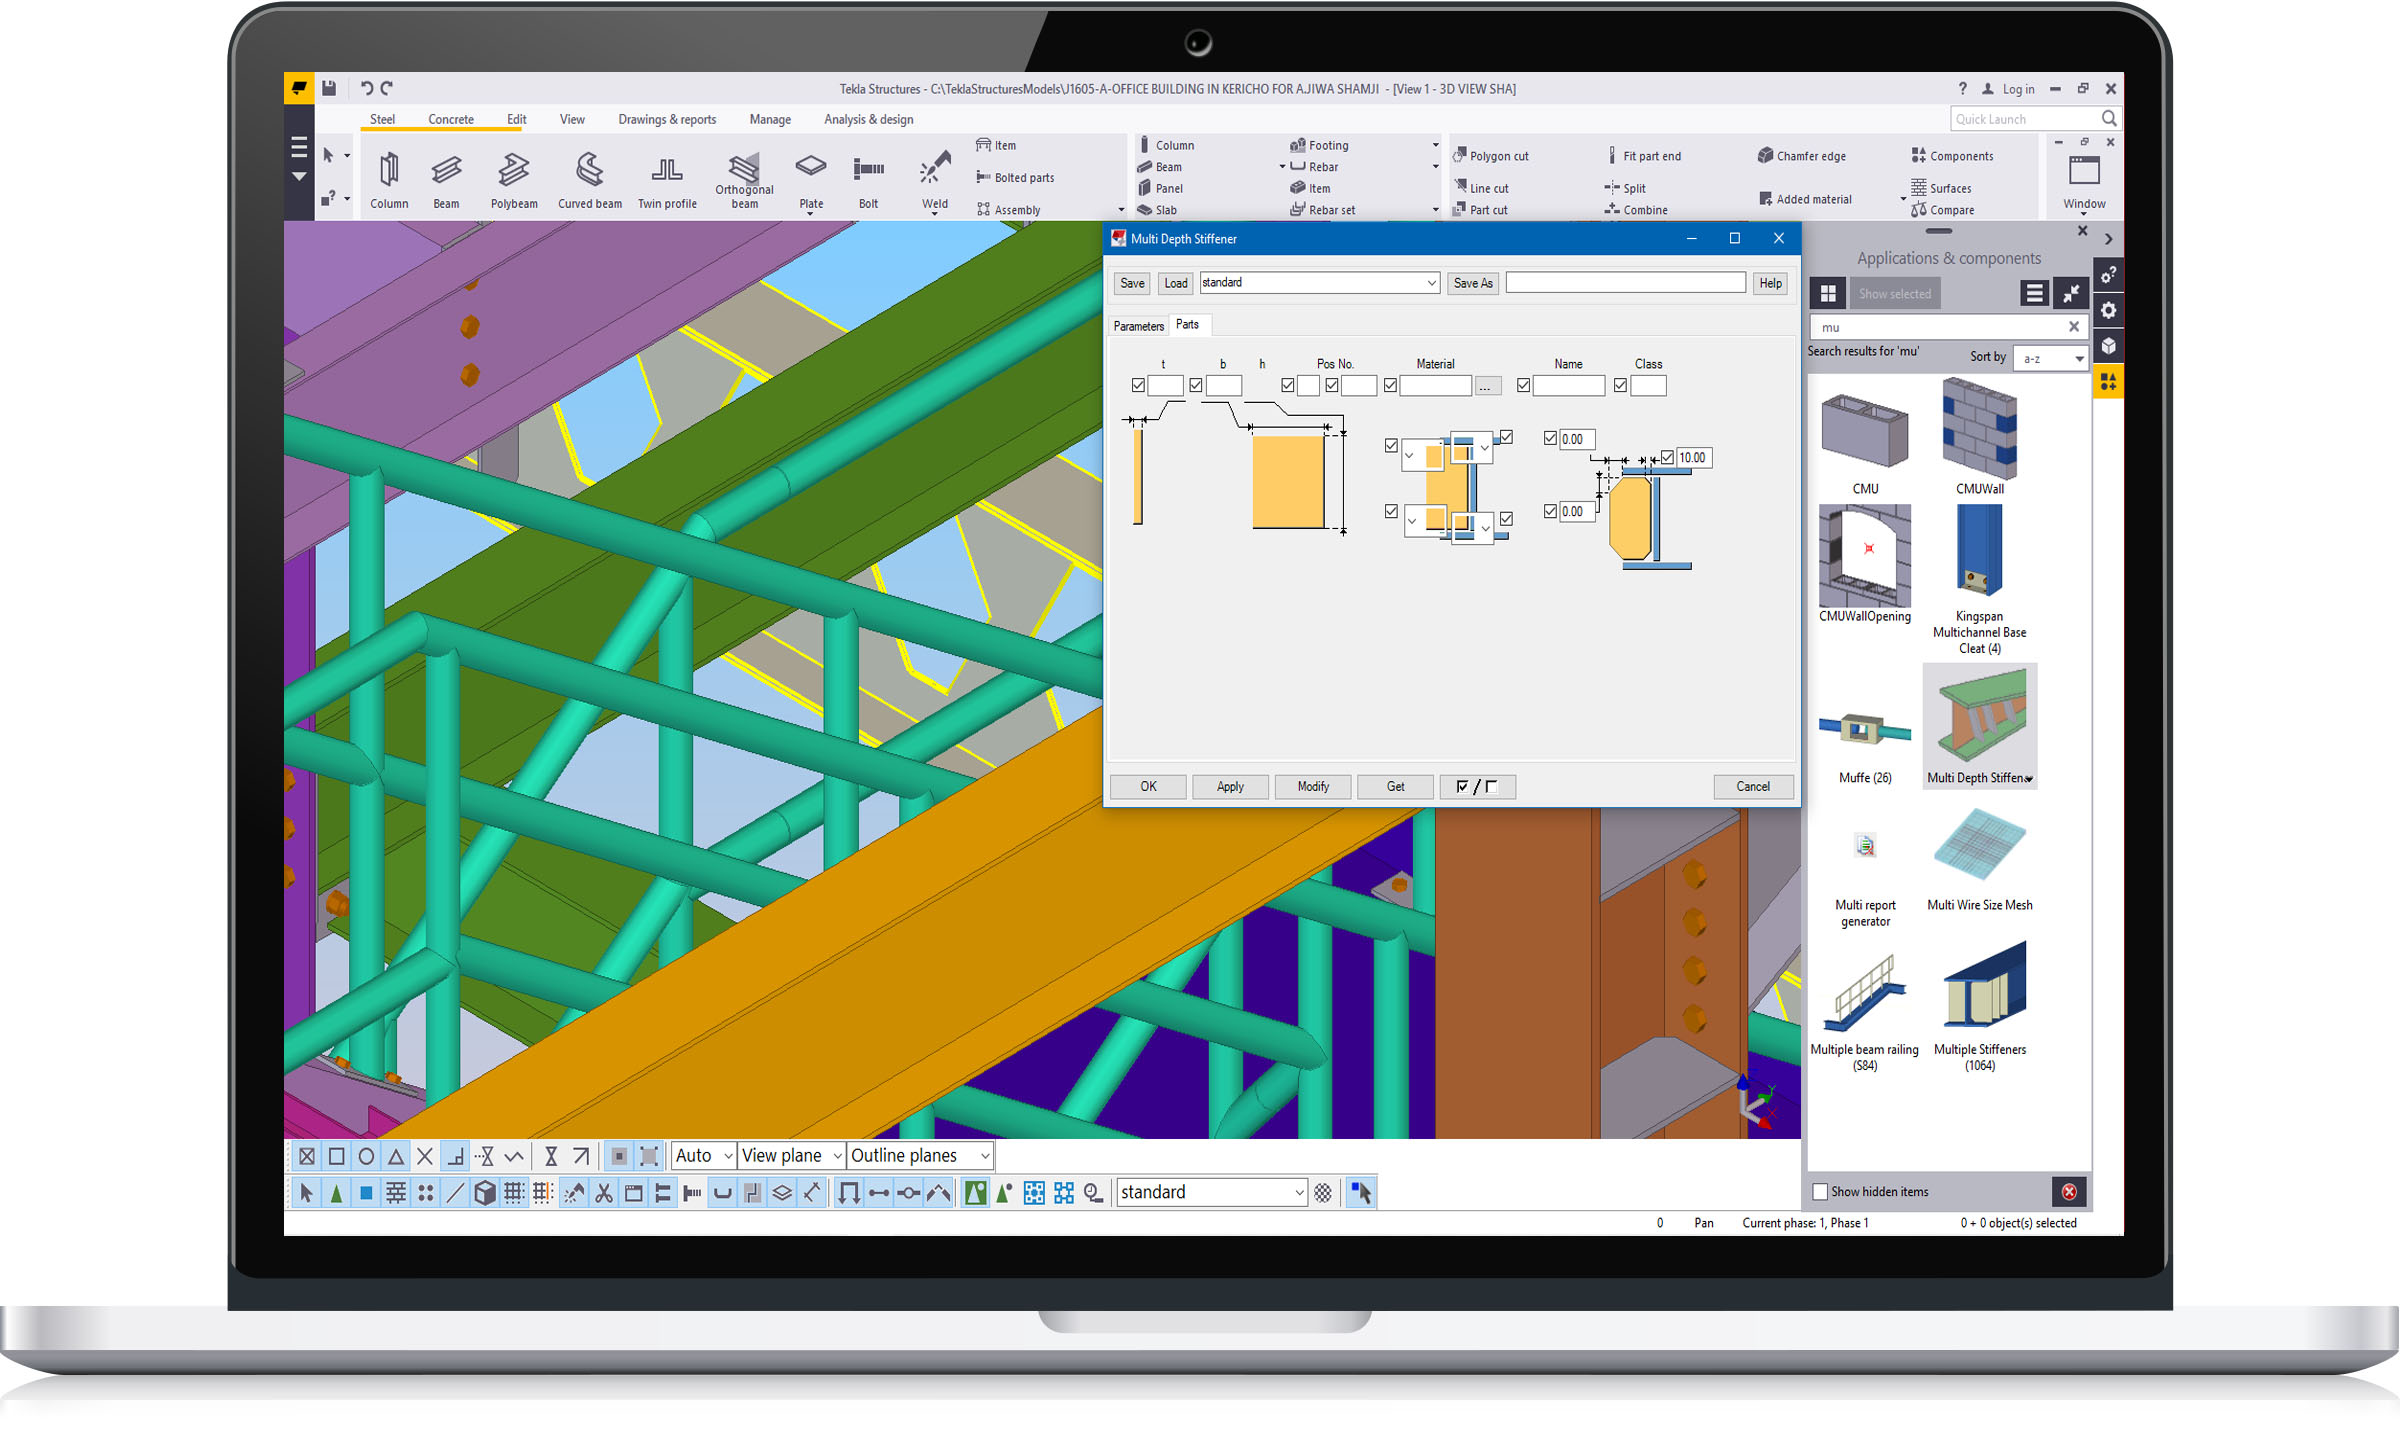The image size is (2400, 1444).
Task: Select the concrete Footing tool
Action: coord(1319,145)
